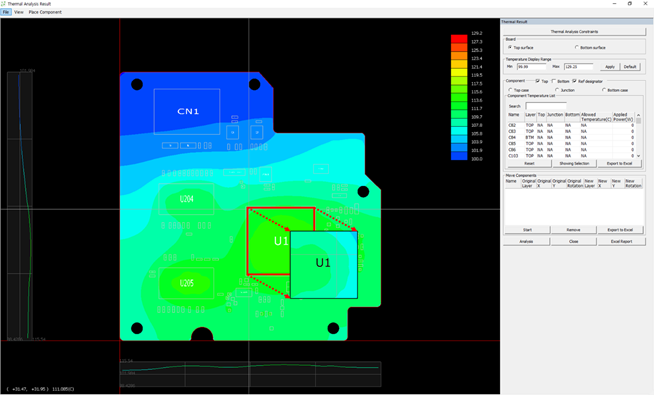Select the U205 component on the board
Viewport: 654px width, 395px height.
click(186, 283)
